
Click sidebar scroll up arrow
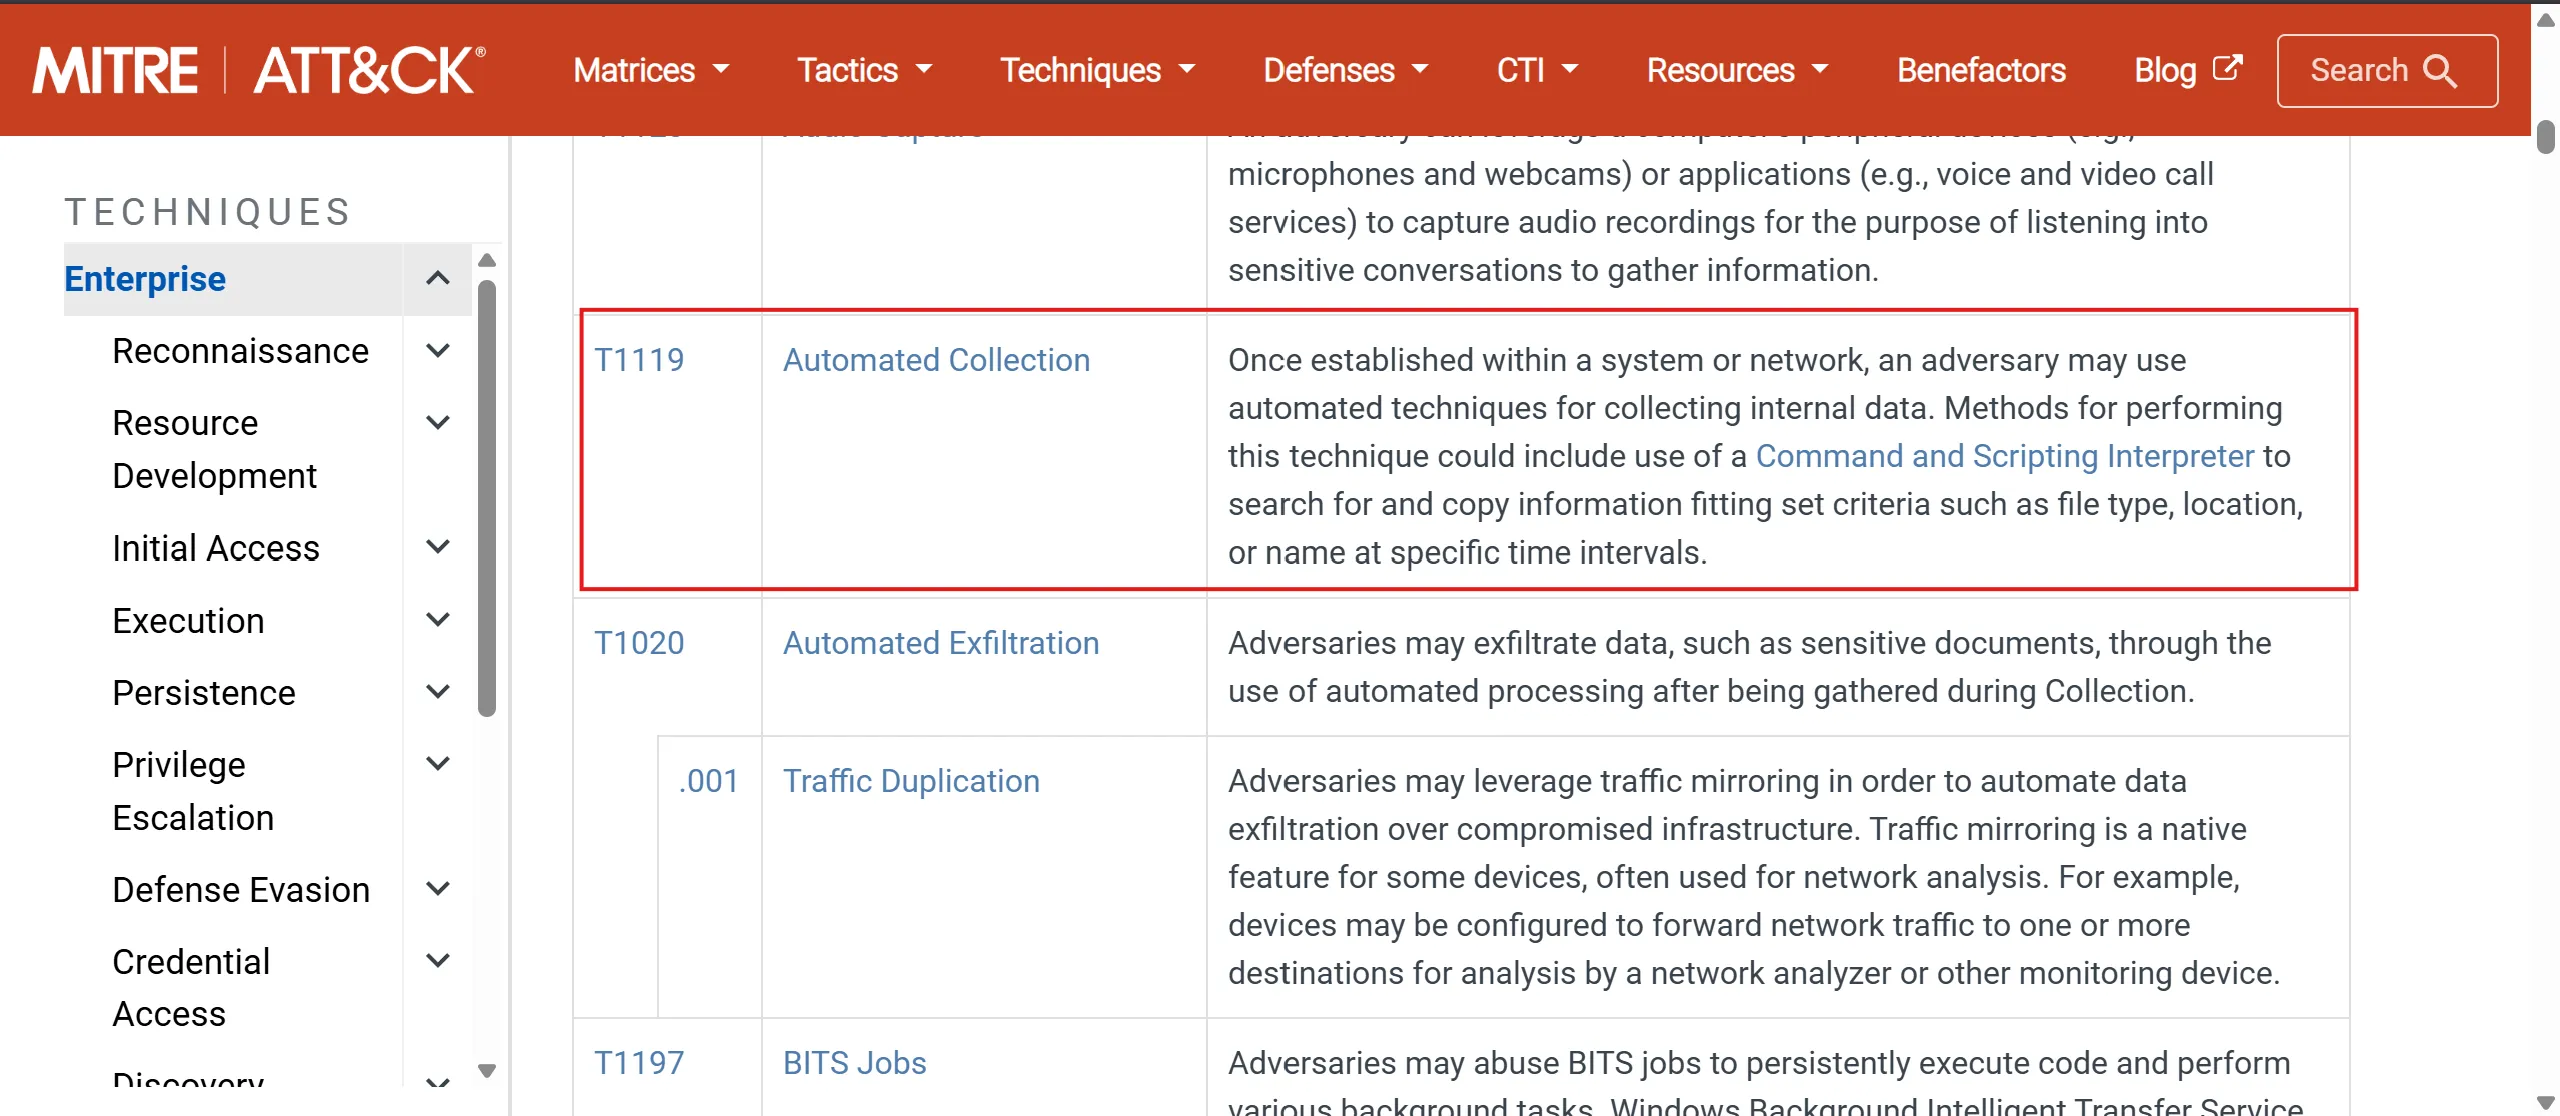pos(487,261)
